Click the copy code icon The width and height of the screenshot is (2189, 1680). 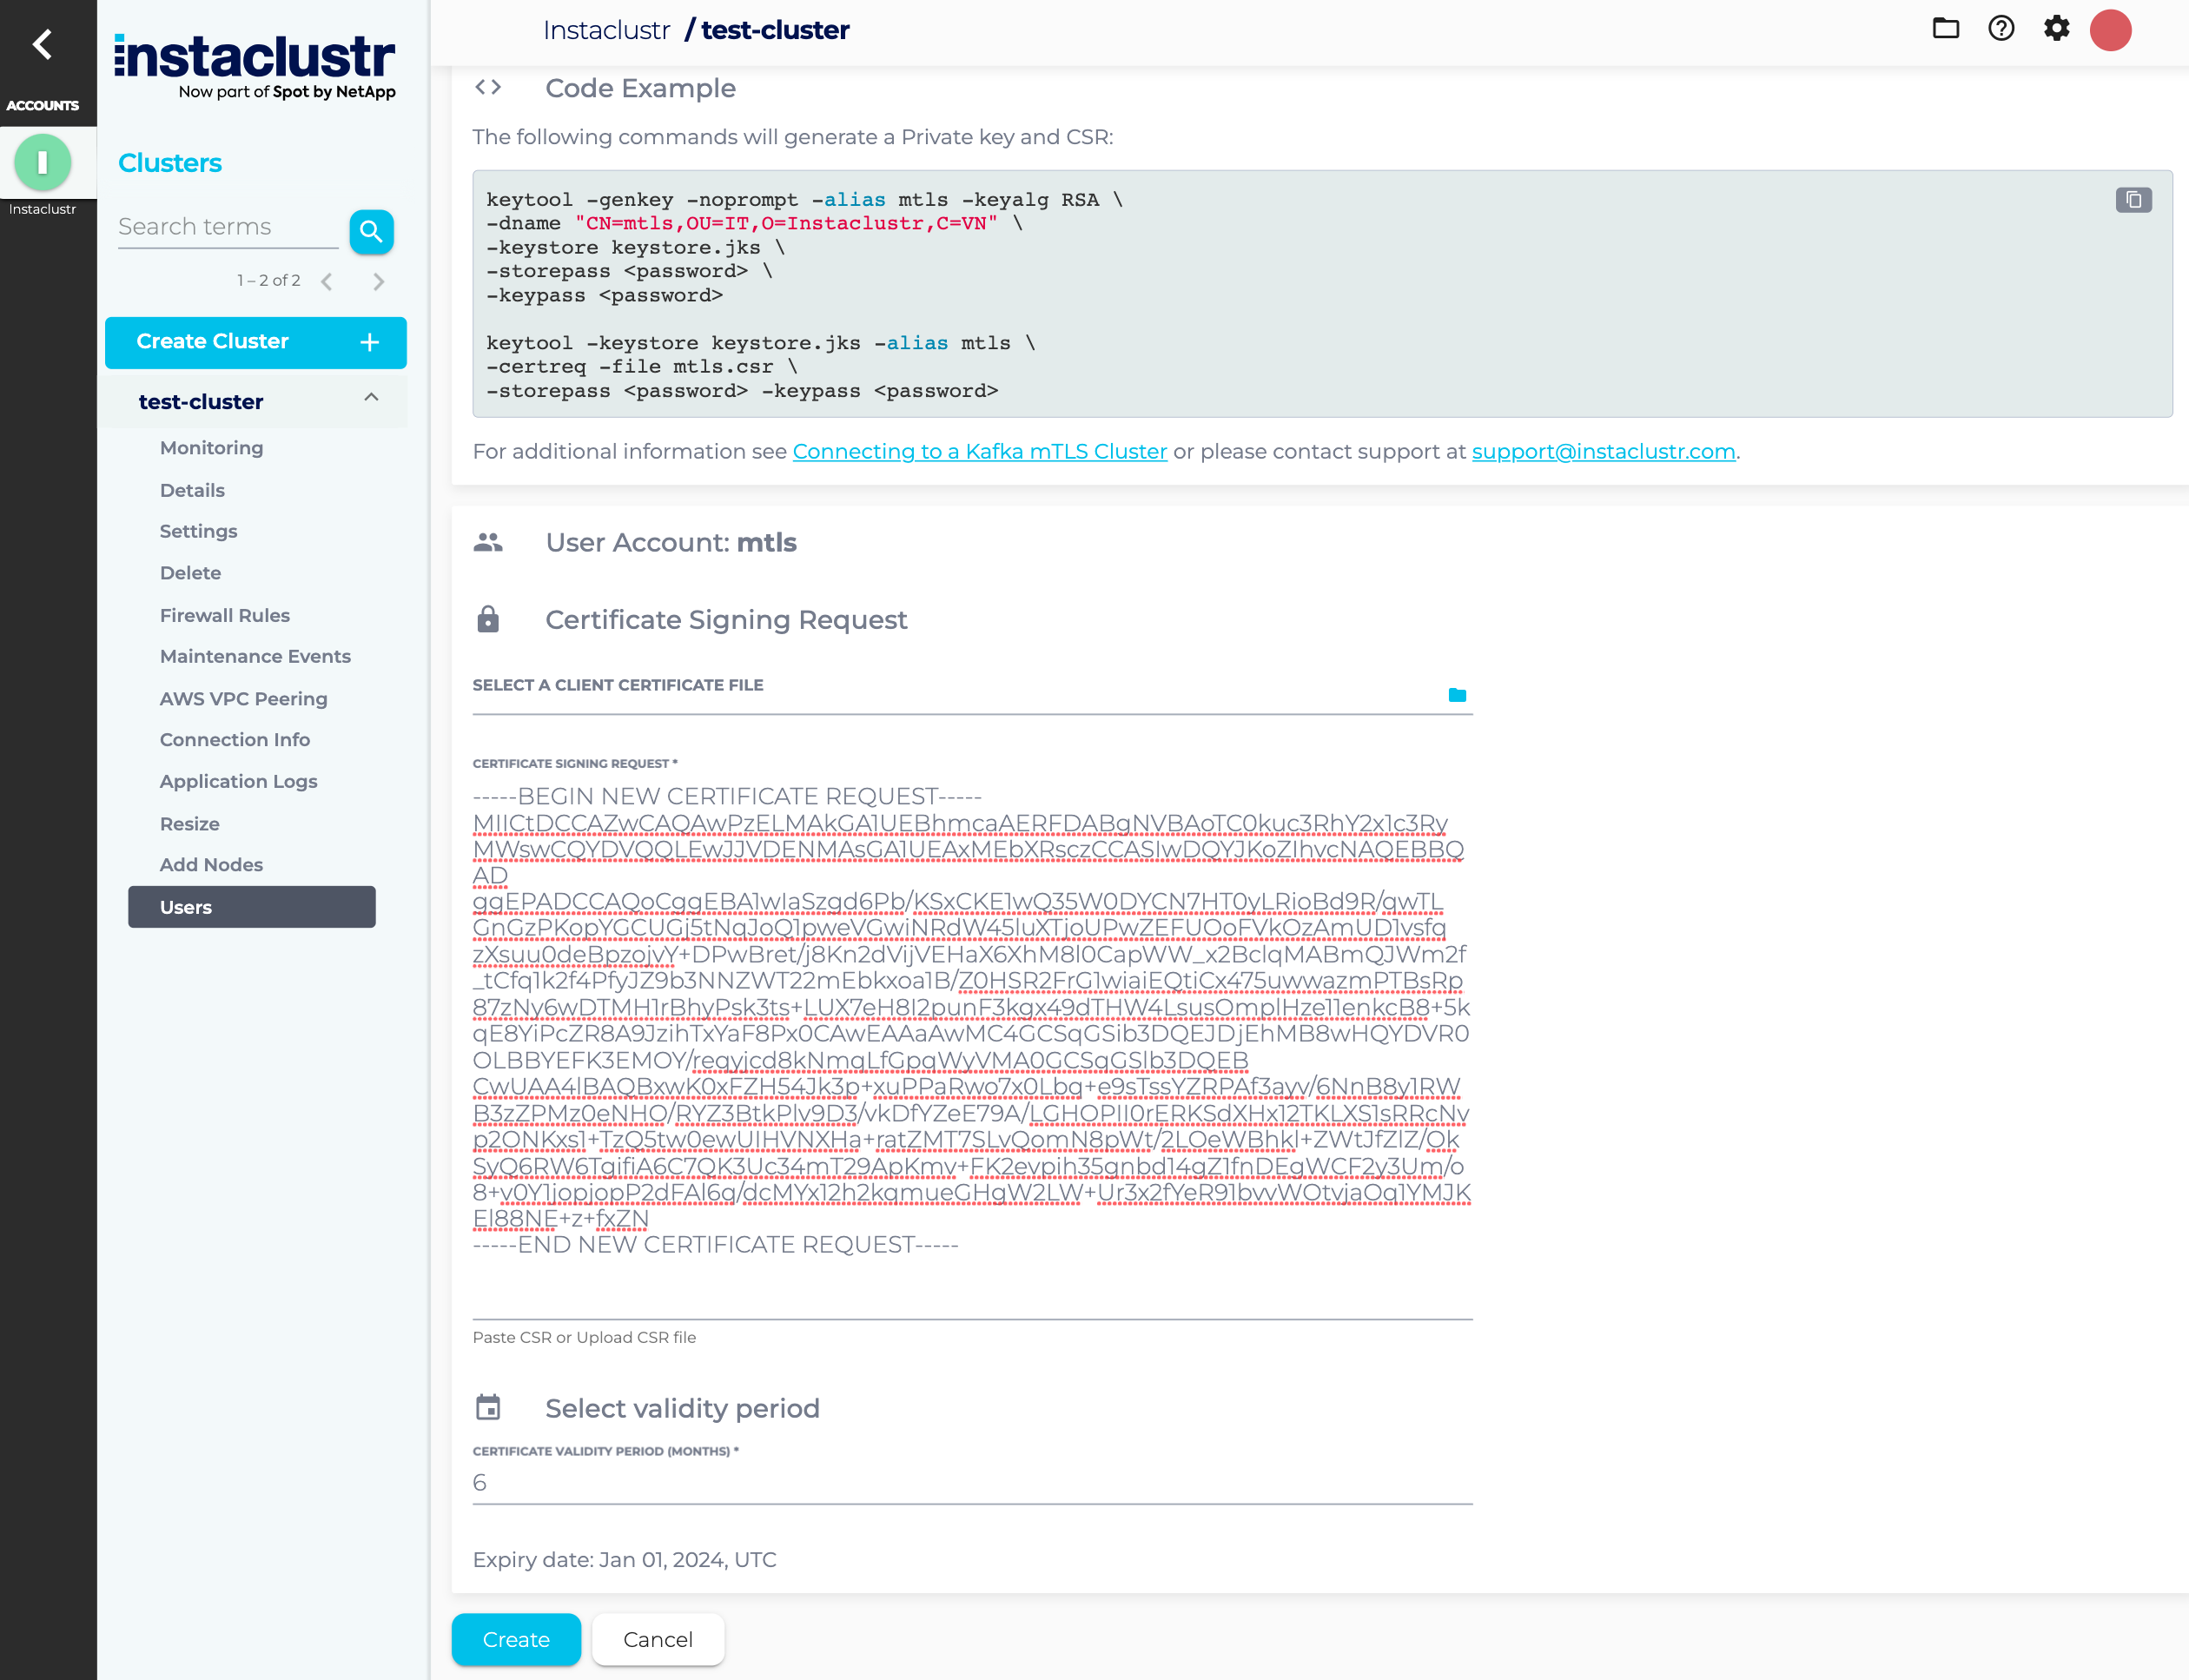[2134, 198]
